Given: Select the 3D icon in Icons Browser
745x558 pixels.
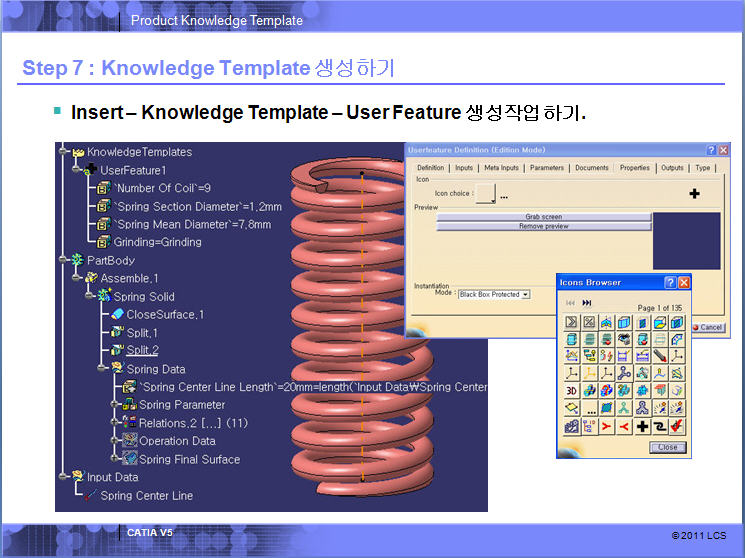Looking at the screenshot, I should (x=572, y=390).
